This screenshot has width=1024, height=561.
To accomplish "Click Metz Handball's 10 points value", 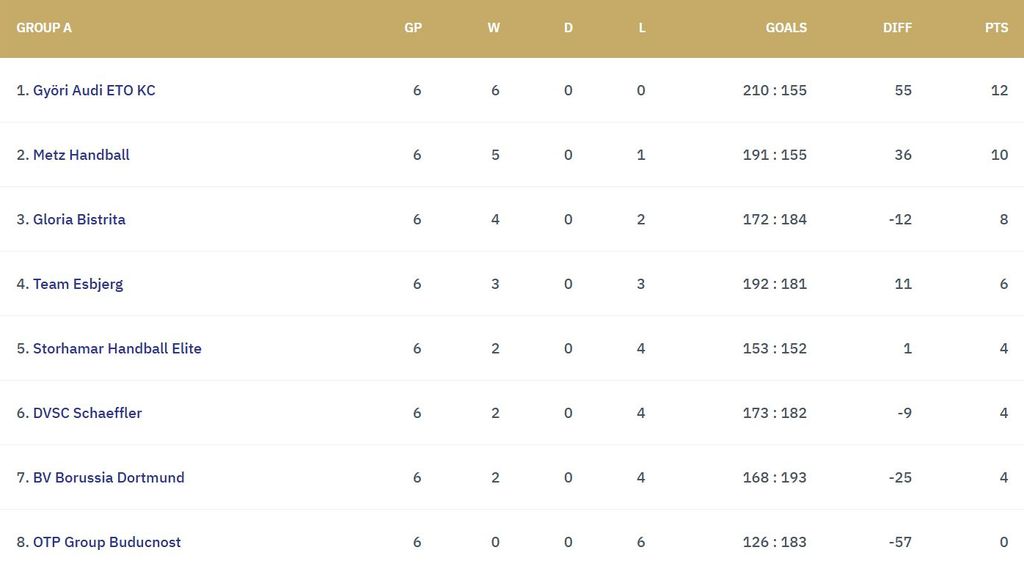I will (x=999, y=155).
